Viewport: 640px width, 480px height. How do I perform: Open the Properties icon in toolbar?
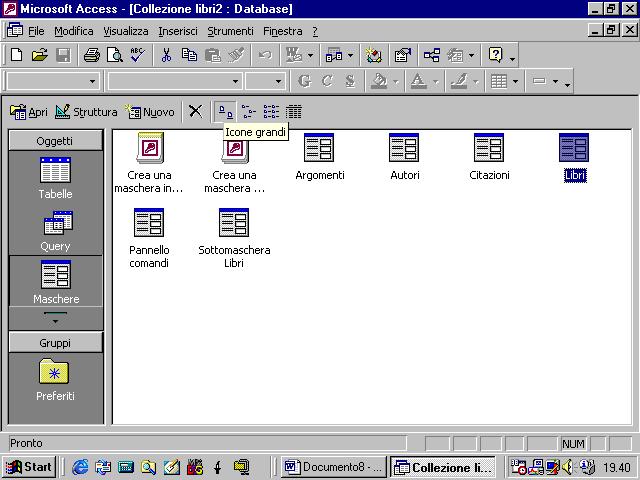point(402,55)
